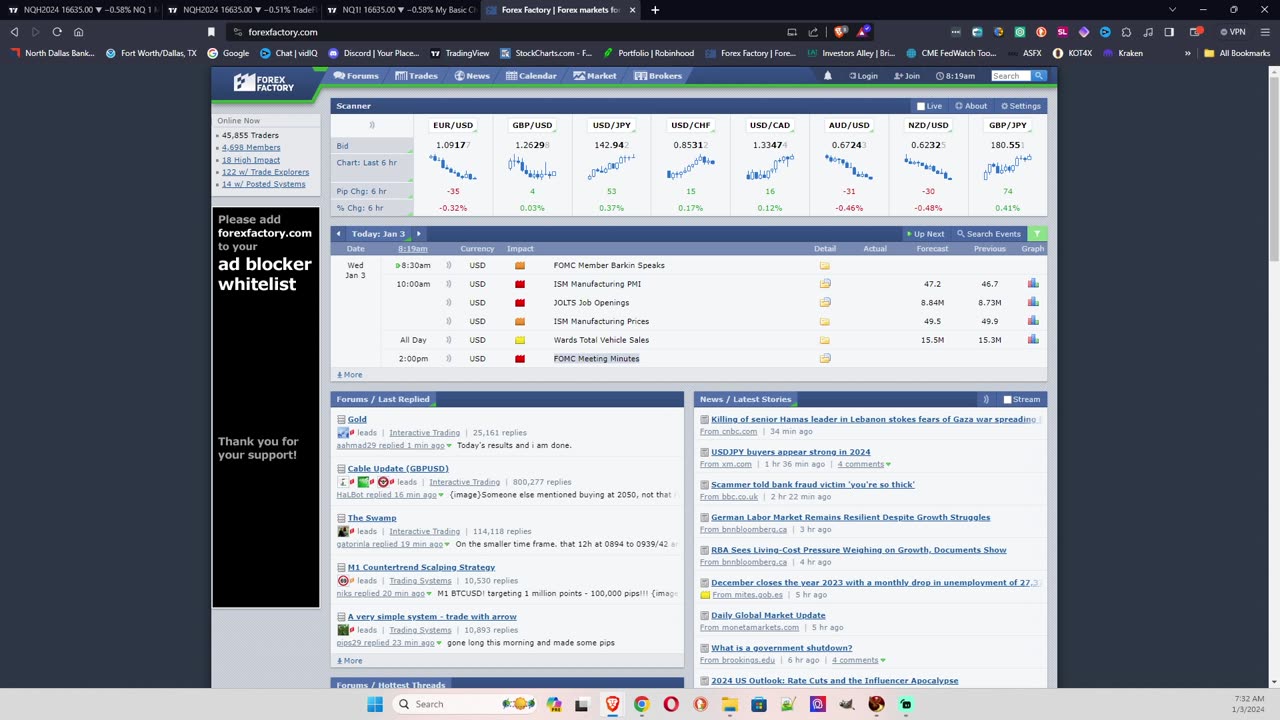Show graph for ISM Manufacturing Prices
The image size is (1280, 720).
(1033, 321)
